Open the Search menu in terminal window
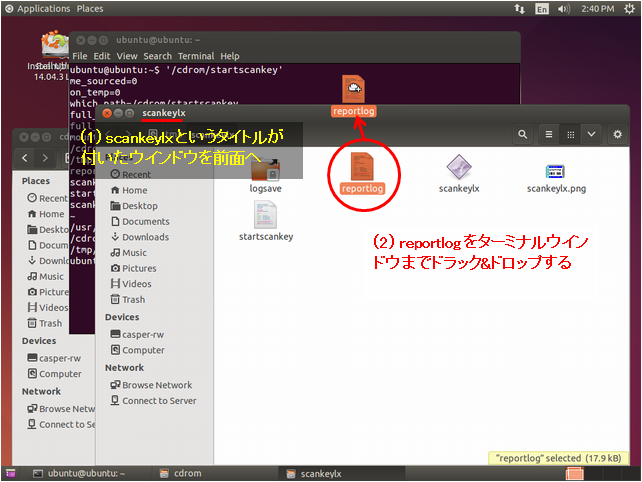 tap(158, 56)
